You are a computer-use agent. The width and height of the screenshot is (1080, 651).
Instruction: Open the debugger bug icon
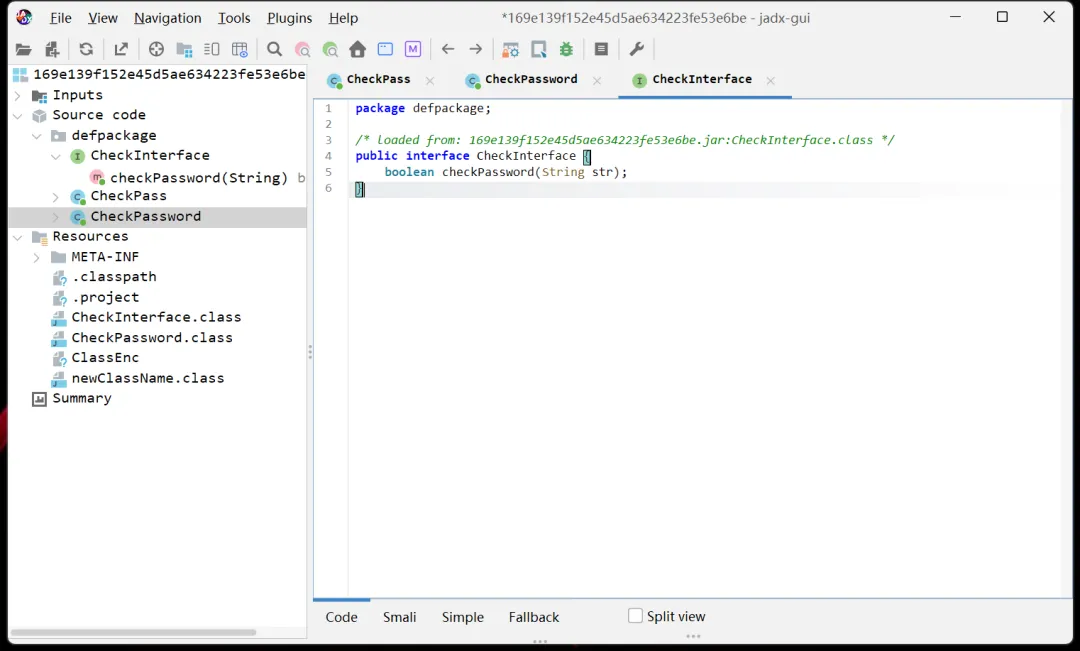567,49
